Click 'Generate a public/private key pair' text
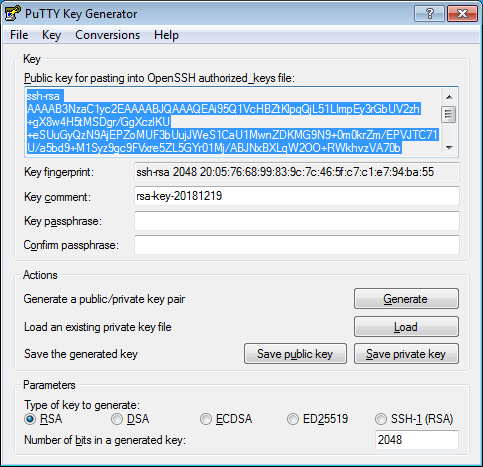Screen dimensions: 483x467 (104, 299)
